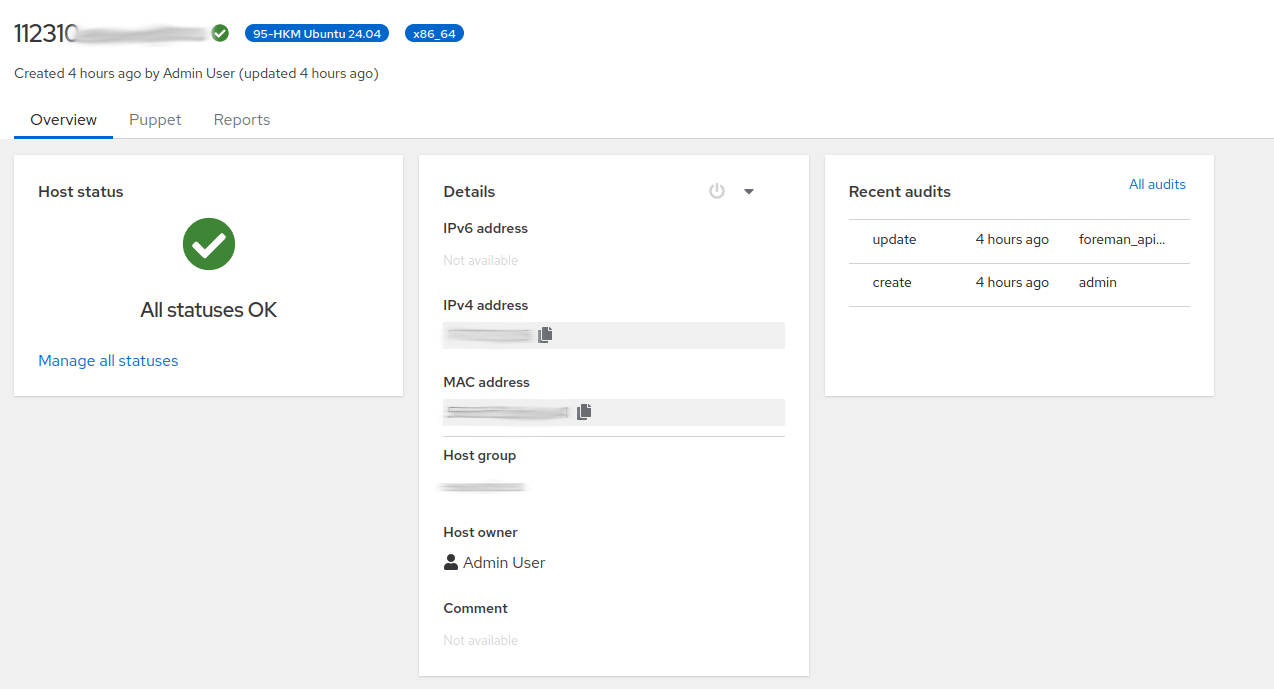Expand the Details card dropdown caret
Image resolution: width=1274 pixels, height=689 pixels.
pos(749,192)
